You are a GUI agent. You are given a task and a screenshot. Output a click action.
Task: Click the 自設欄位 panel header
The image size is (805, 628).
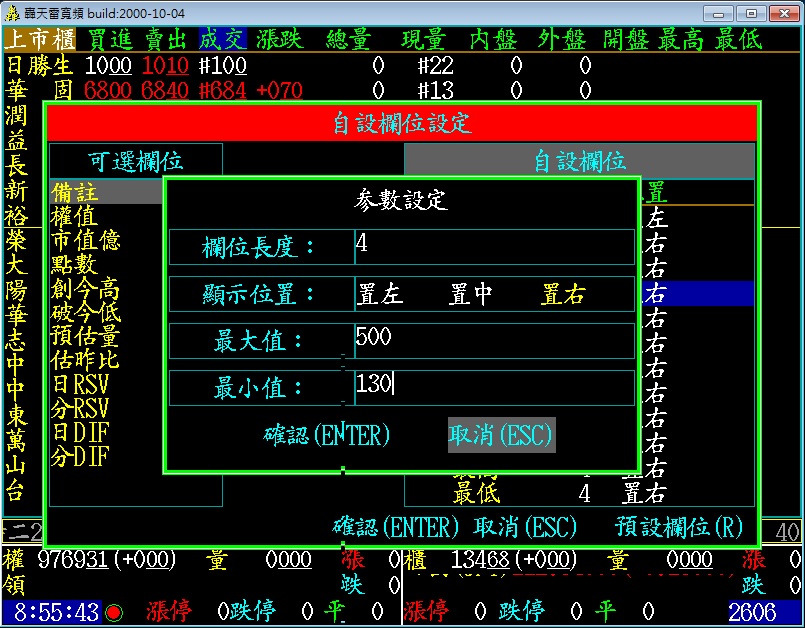pos(579,161)
